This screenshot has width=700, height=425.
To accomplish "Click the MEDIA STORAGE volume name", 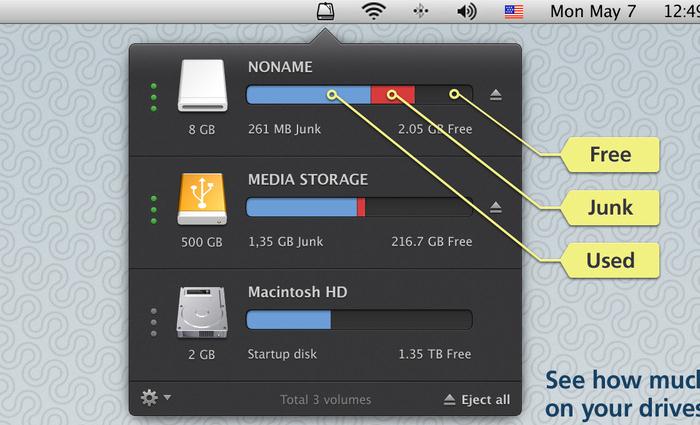I will [308, 179].
